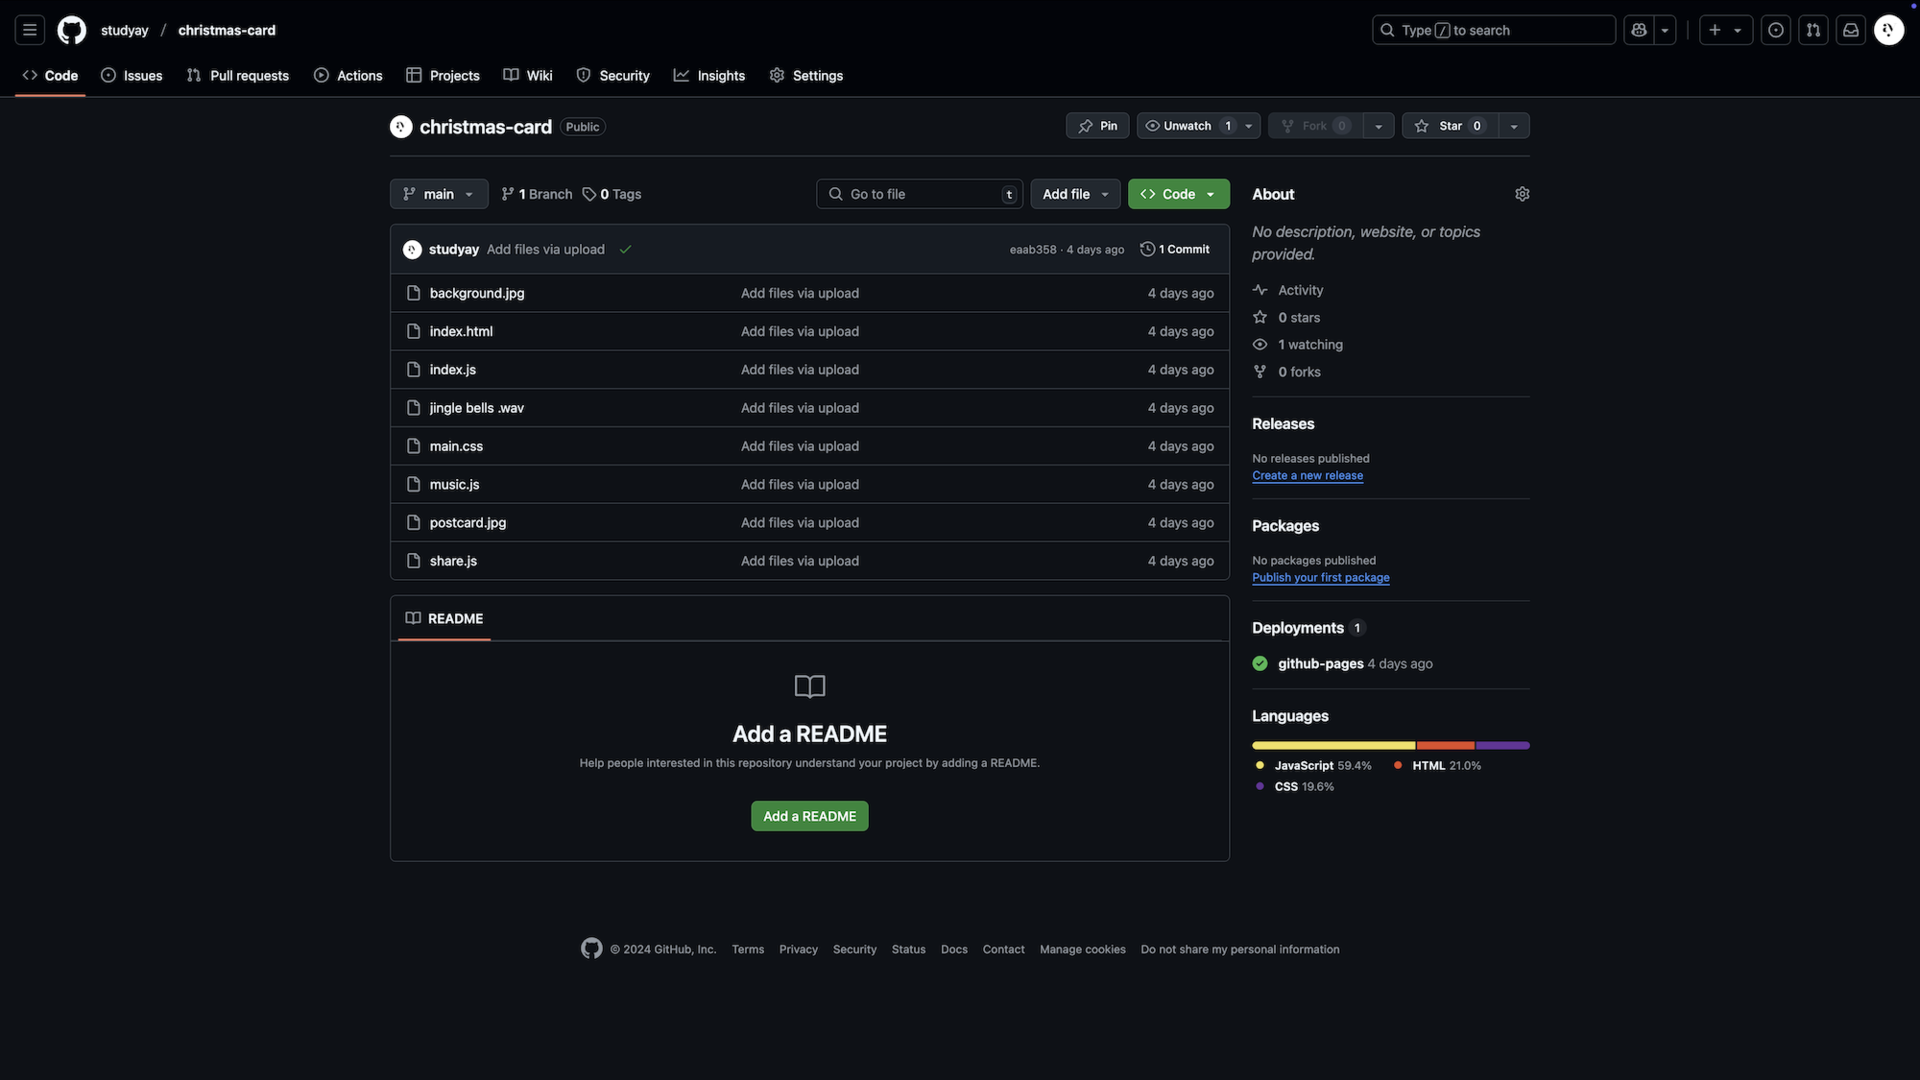Open the main branch selector

[439, 194]
